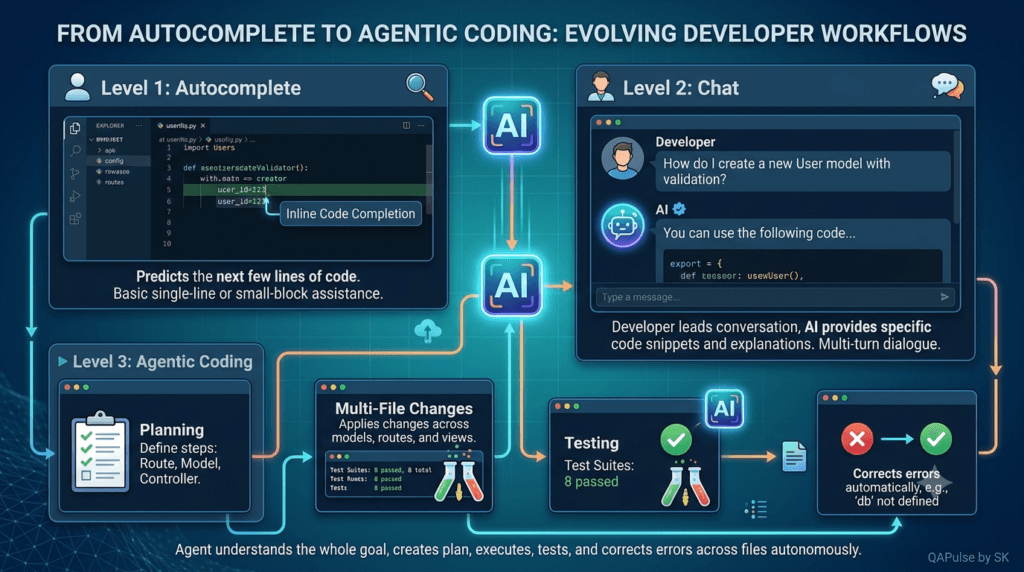Click the ghost suggestion user_id=123 on line 6
Image resolution: width=1024 pixels, height=572 pixels.
click(x=241, y=201)
